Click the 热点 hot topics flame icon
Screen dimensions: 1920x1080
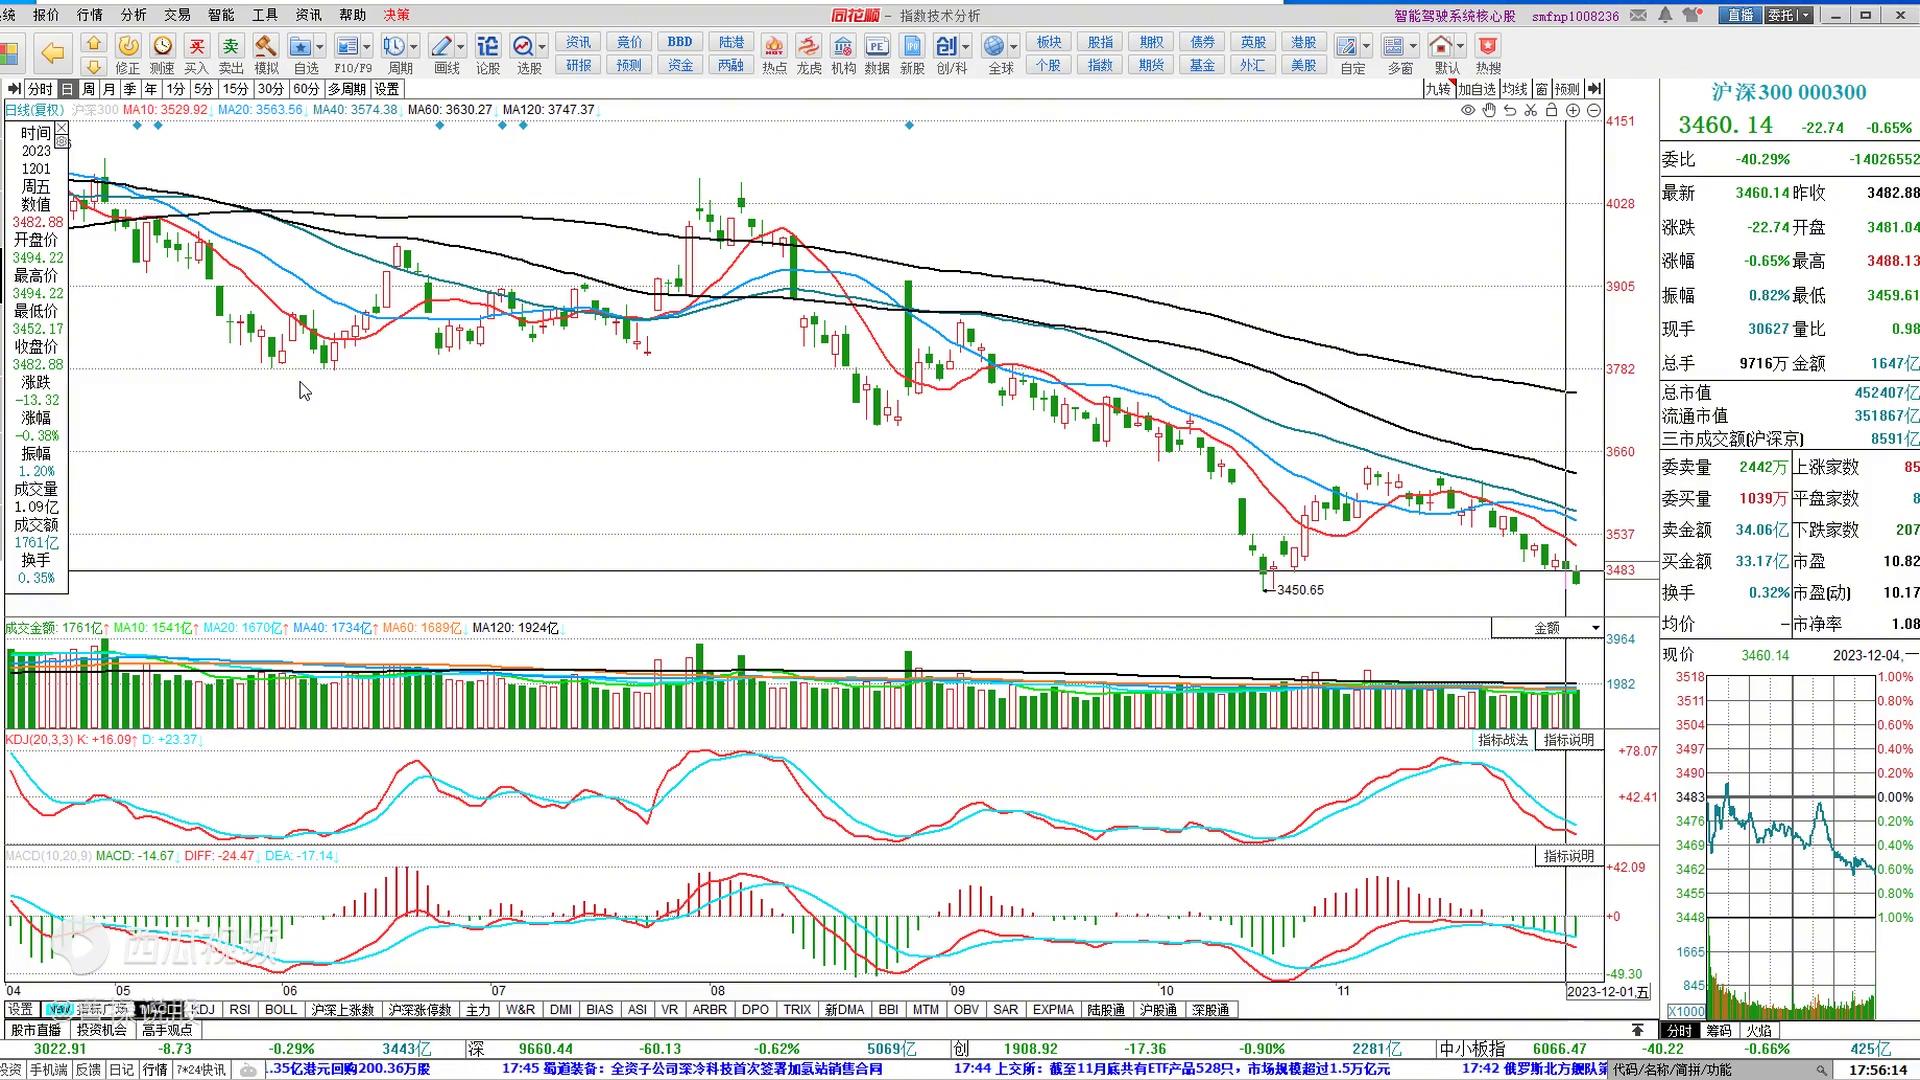tap(774, 47)
